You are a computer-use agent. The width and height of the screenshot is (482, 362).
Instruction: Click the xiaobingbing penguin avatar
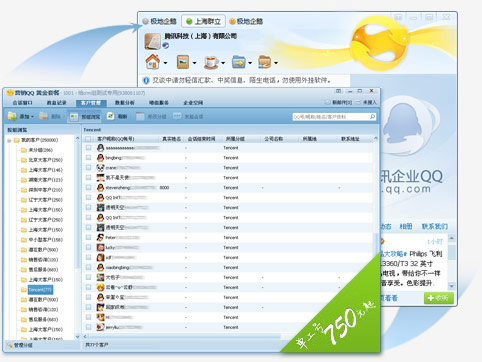pos(100,267)
